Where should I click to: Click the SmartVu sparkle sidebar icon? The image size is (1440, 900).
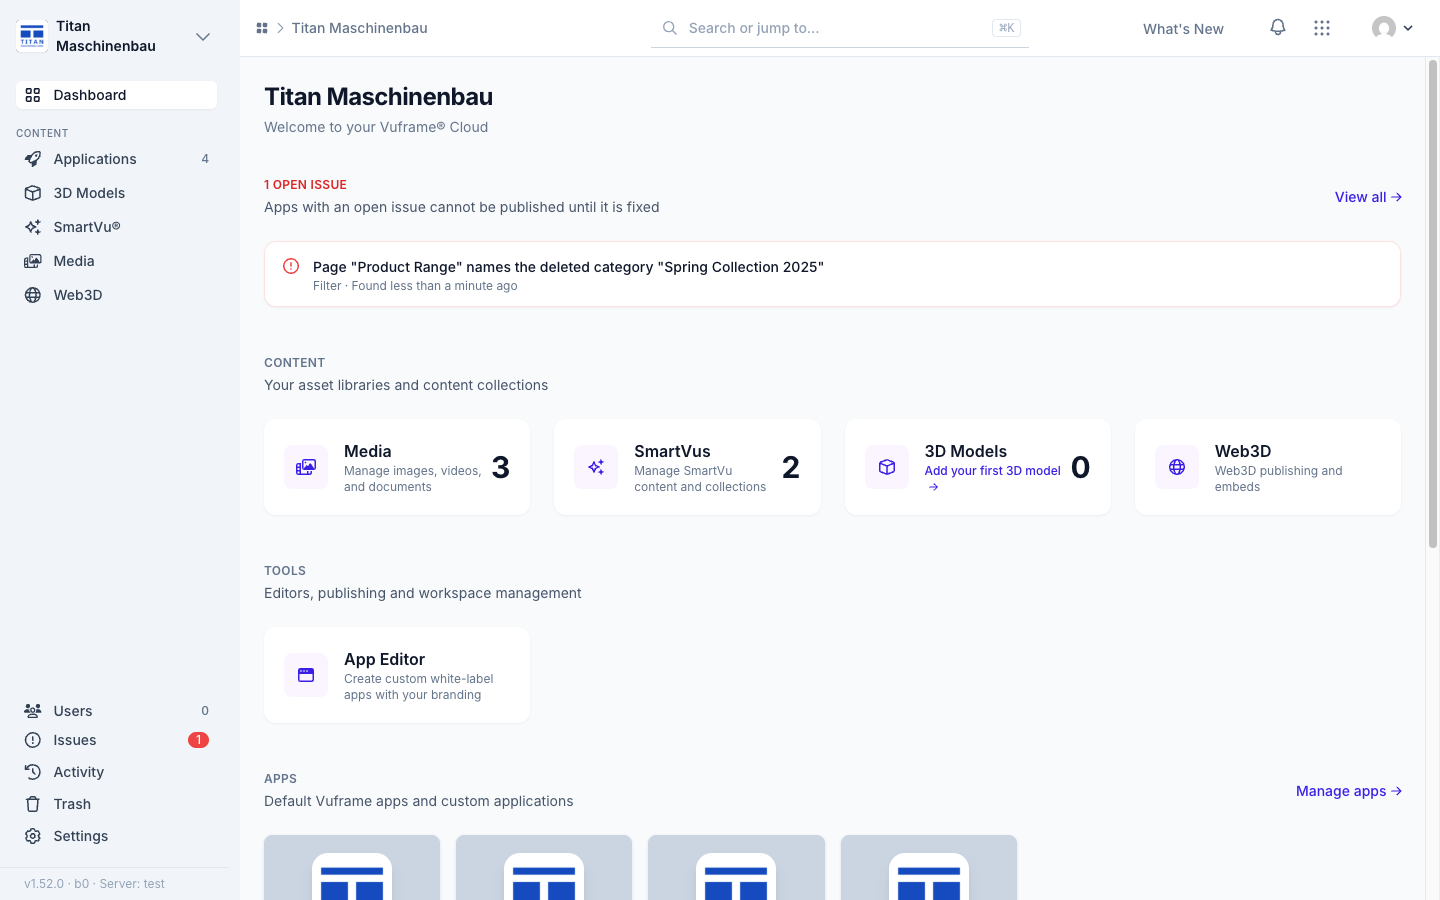[x=33, y=227]
